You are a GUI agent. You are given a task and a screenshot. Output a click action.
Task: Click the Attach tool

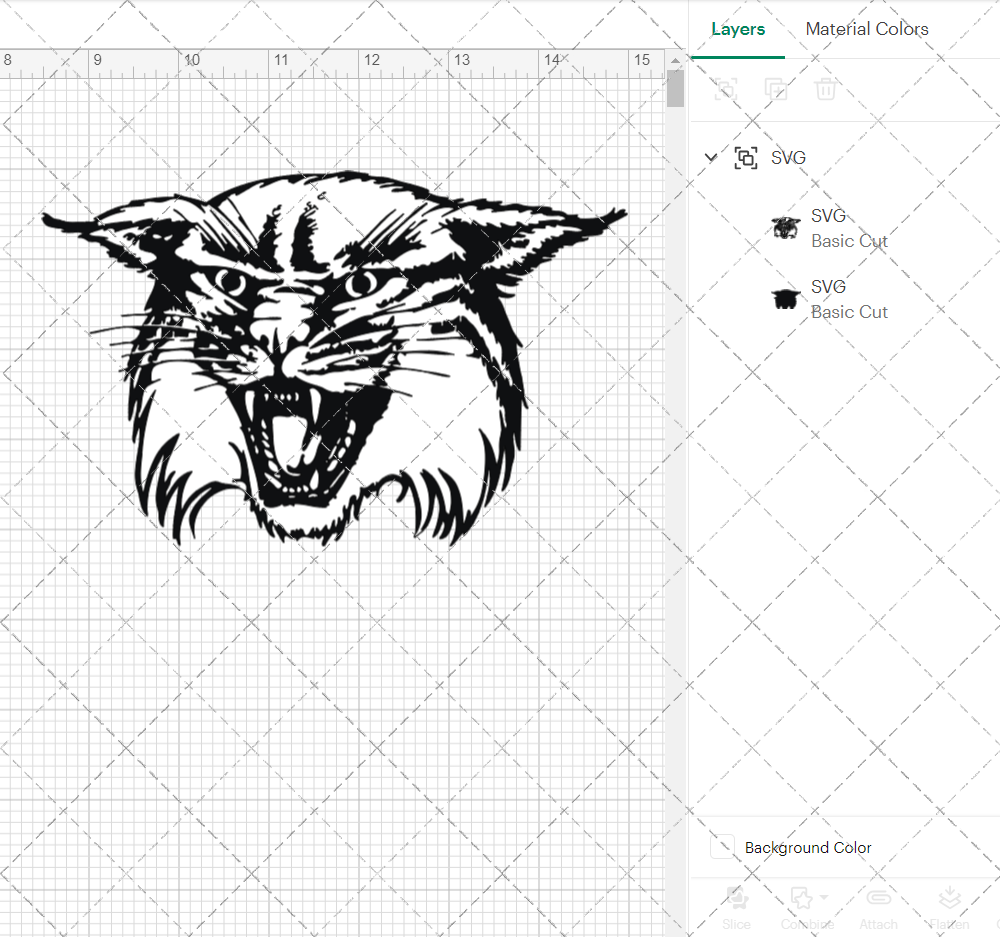(878, 907)
